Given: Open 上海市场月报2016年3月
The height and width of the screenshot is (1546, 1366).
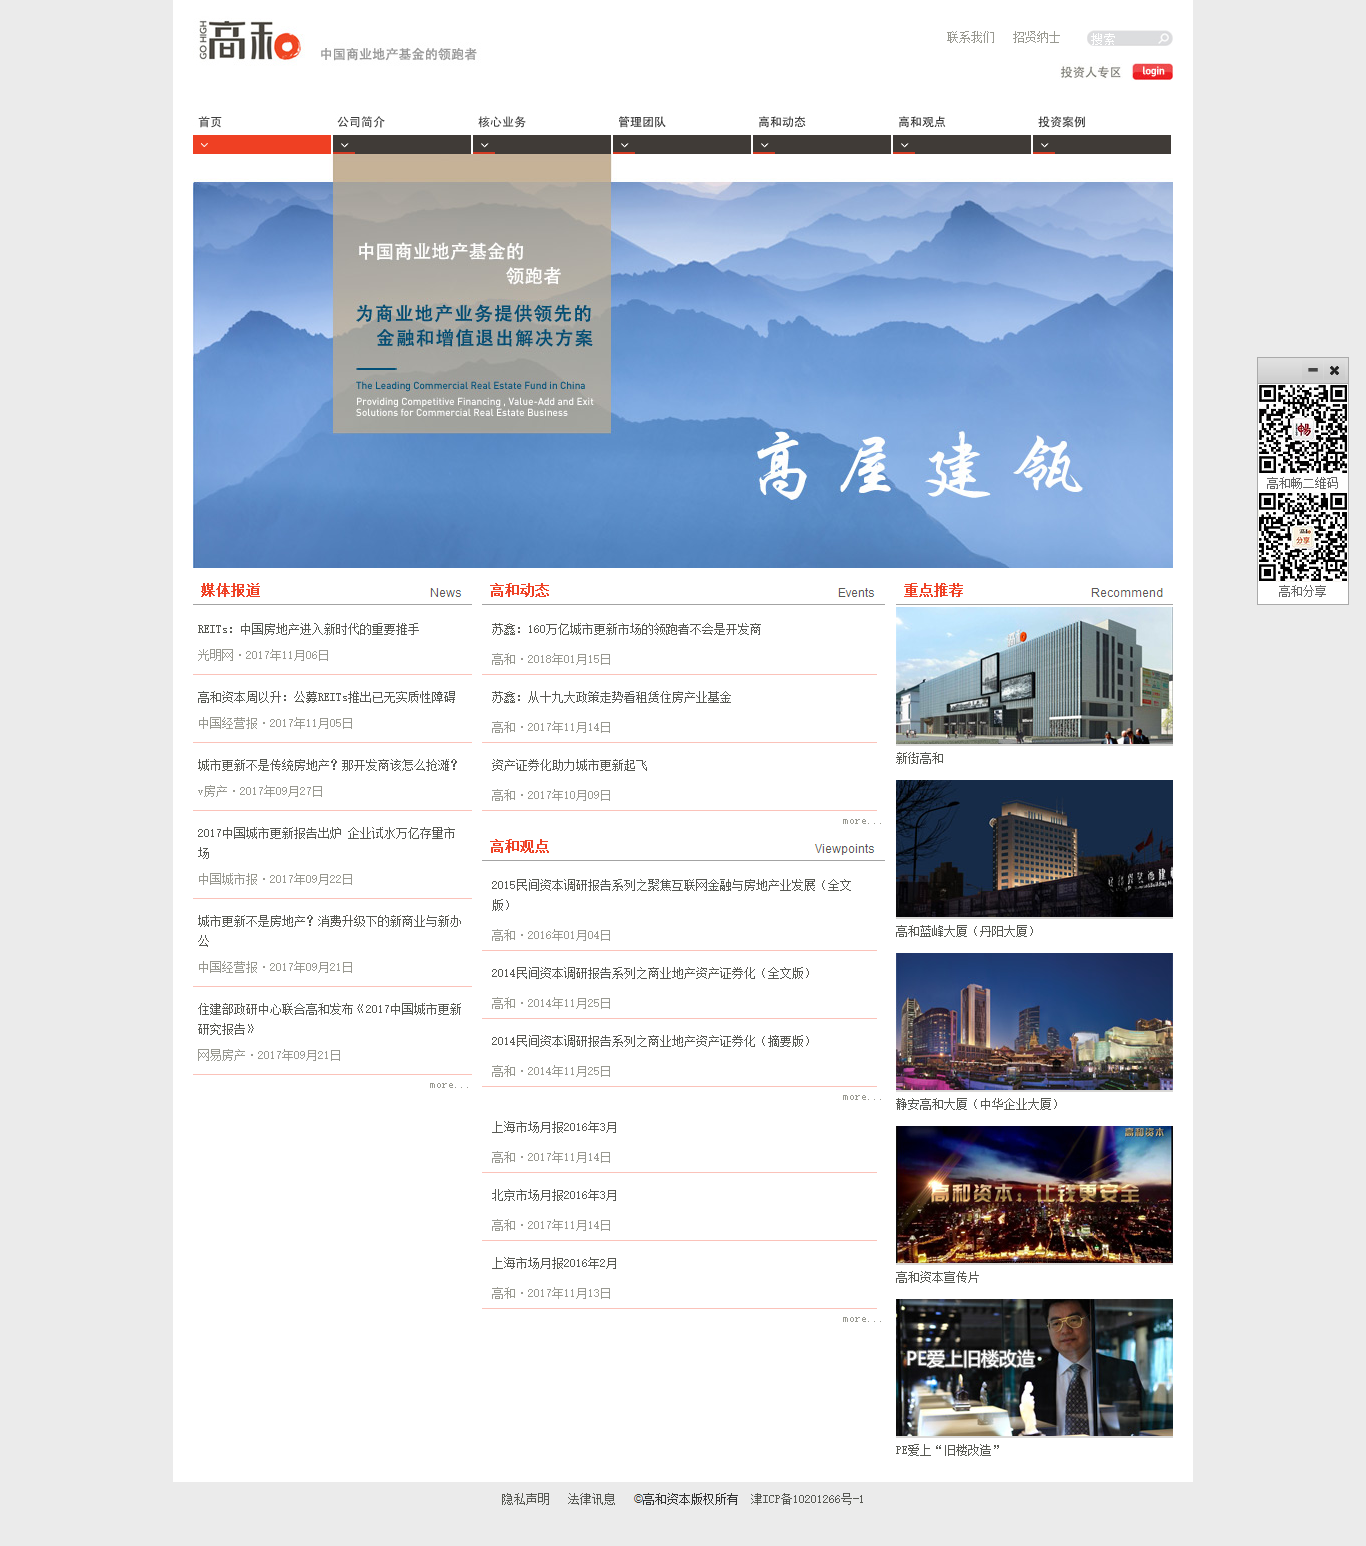Looking at the screenshot, I should (x=554, y=1127).
